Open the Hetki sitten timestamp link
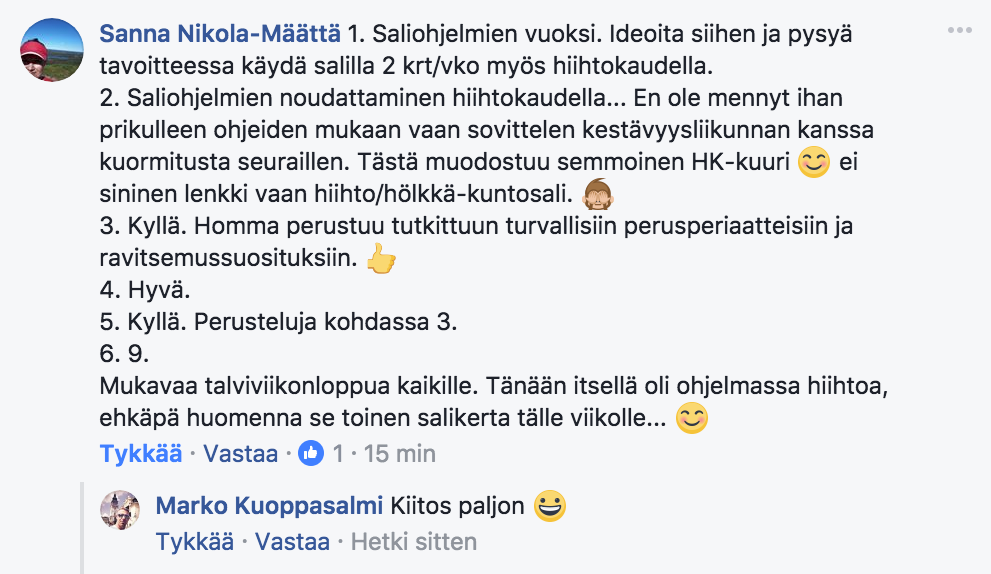Viewport: 991px width, 574px height. coord(413,542)
